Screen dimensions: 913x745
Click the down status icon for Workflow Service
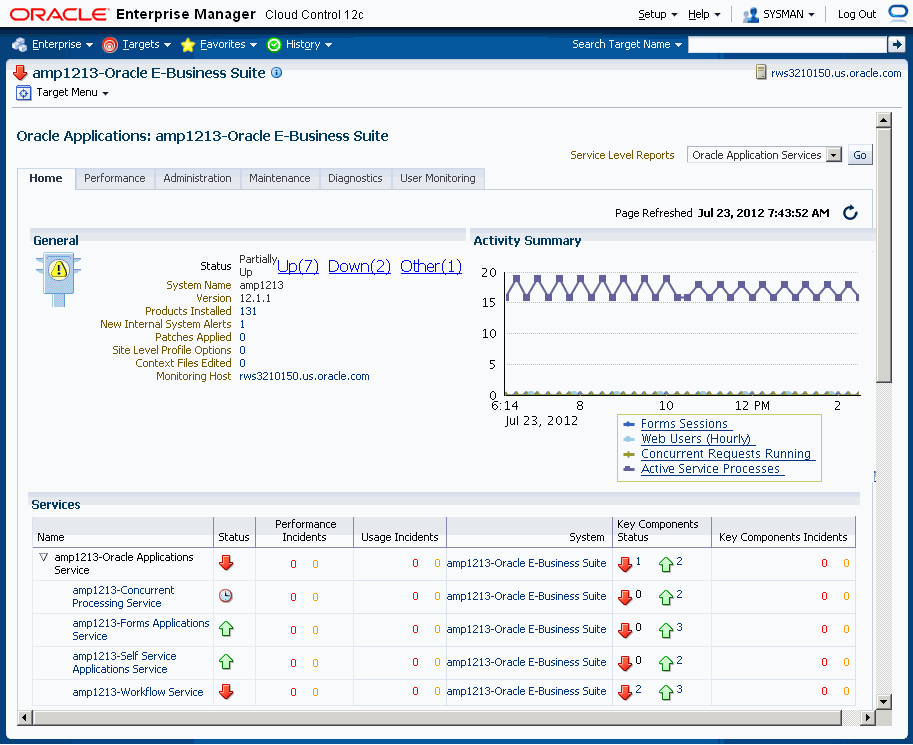point(226,691)
